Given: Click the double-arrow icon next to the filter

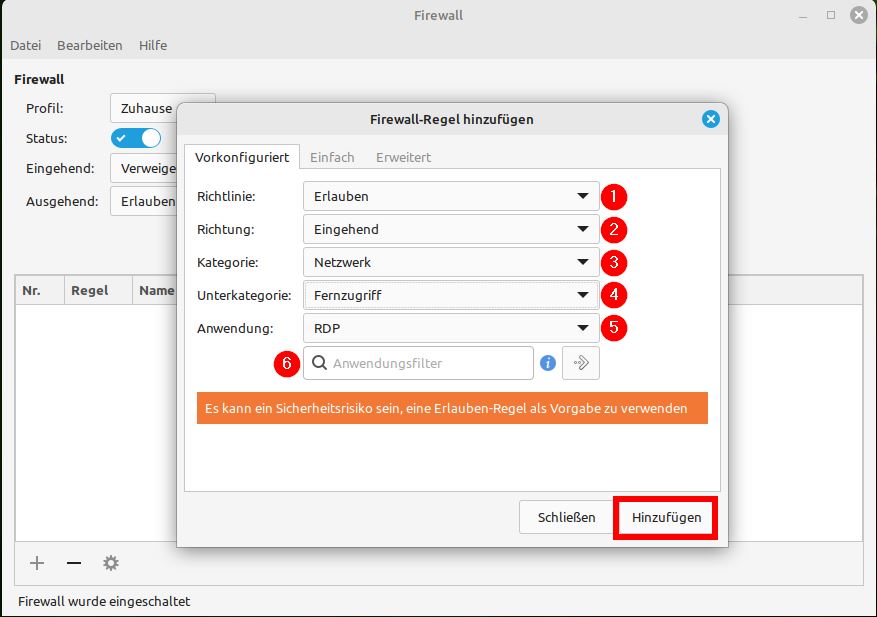Looking at the screenshot, I should point(580,363).
